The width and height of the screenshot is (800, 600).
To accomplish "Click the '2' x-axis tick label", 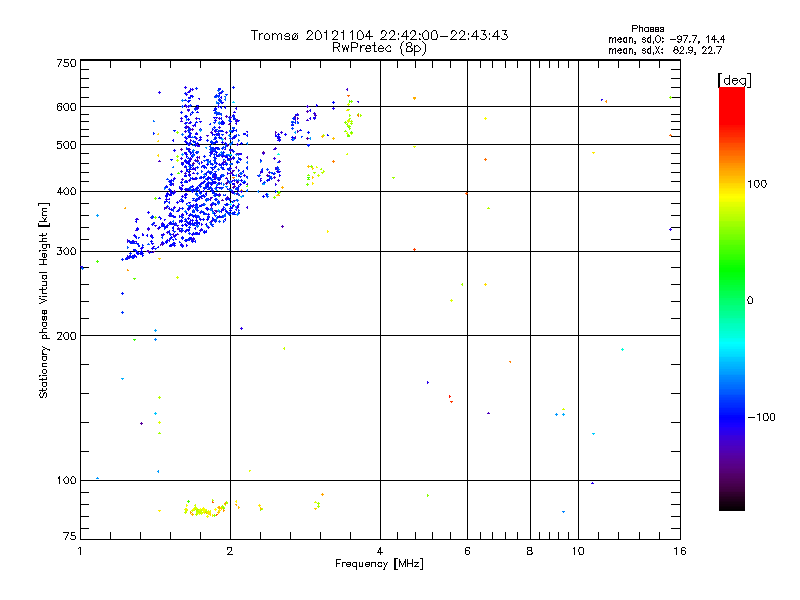I will (230, 551).
